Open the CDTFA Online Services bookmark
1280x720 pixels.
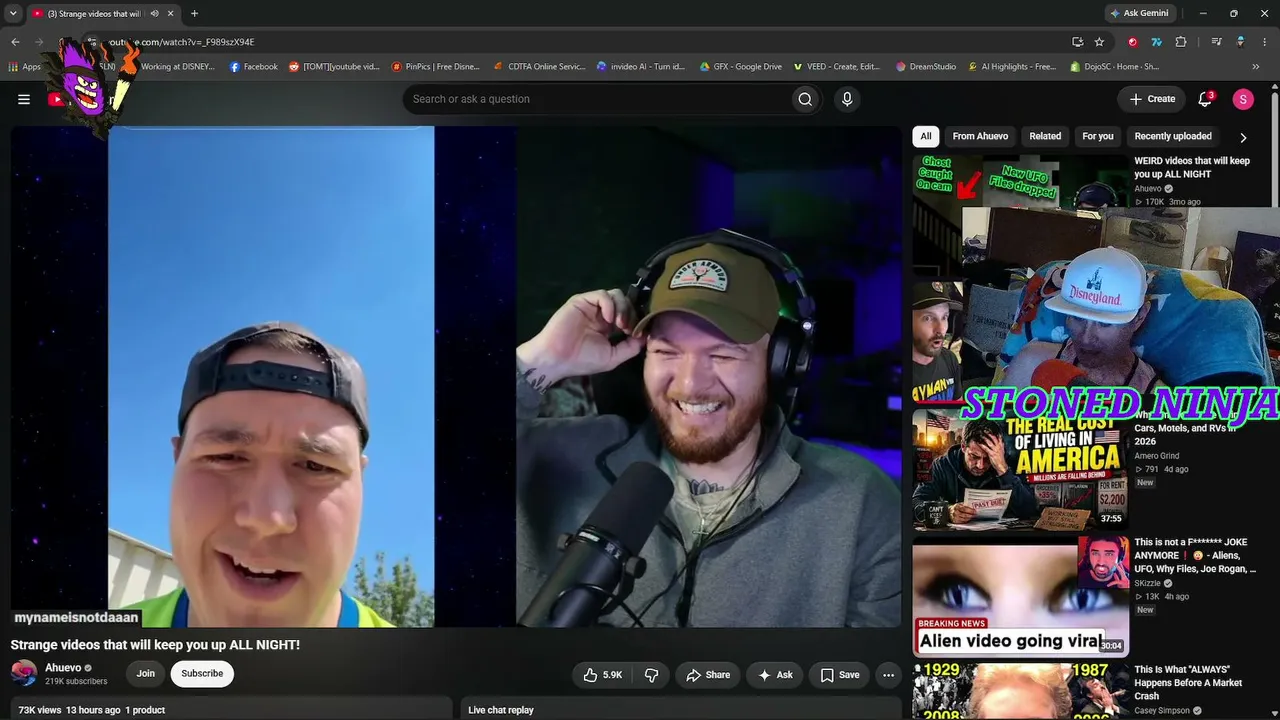[538, 67]
